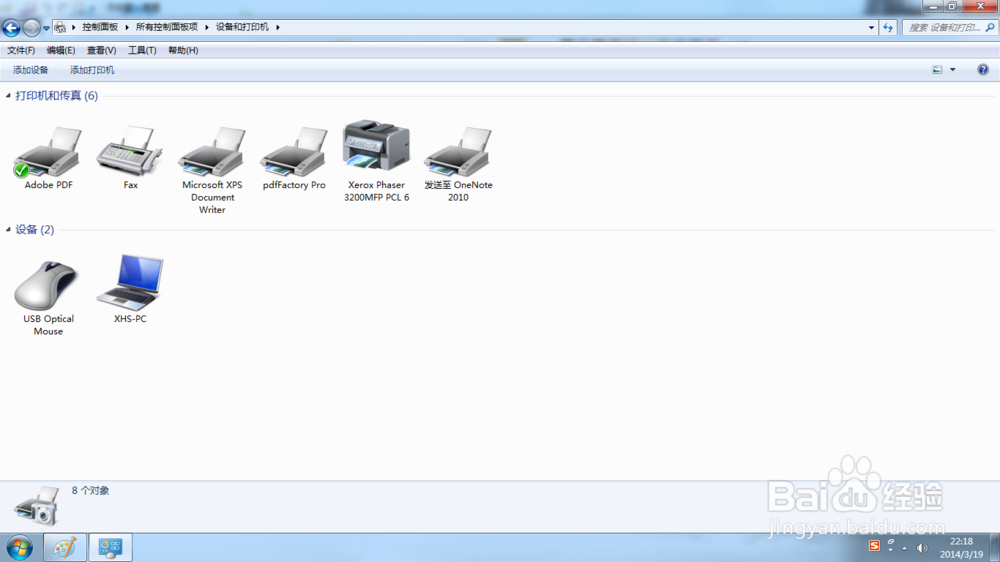
Task: Click in the 搜索 设备和打印机 search box
Action: 944,27
